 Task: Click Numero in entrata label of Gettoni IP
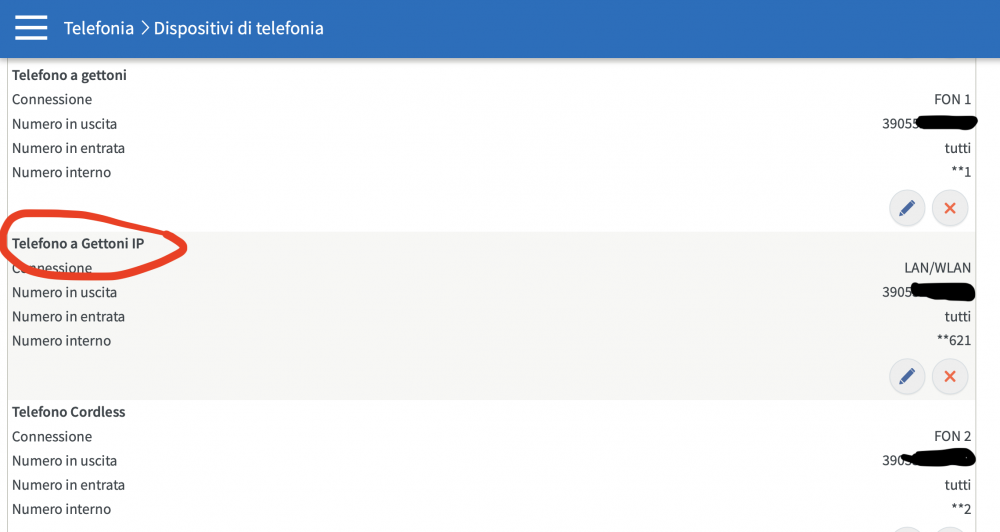68,316
